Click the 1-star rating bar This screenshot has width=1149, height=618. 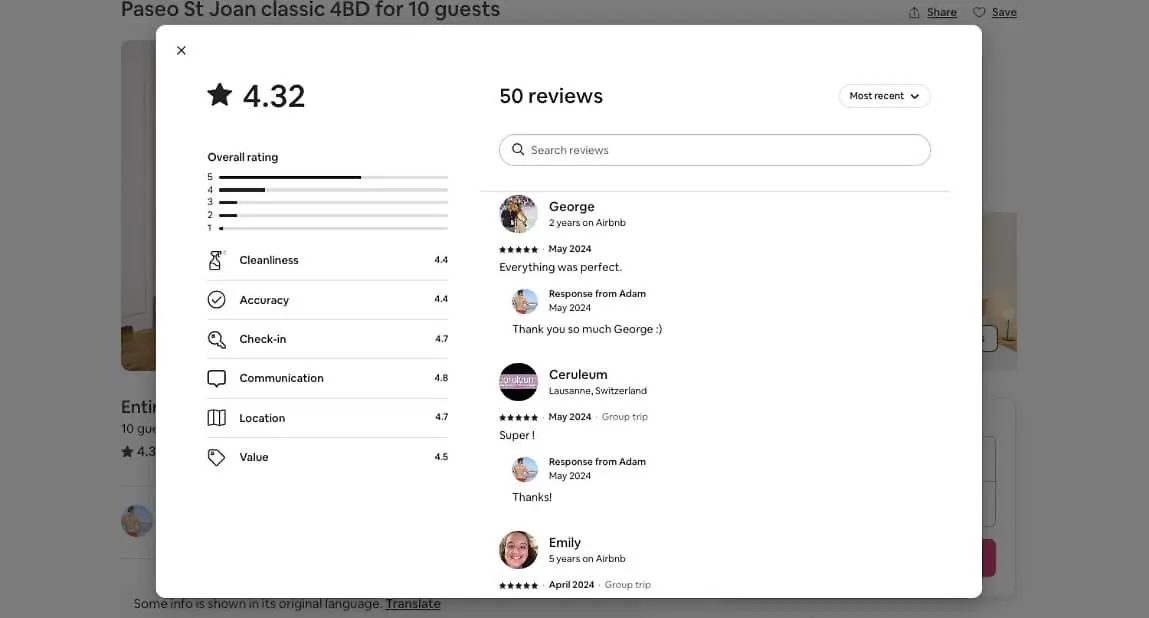[333, 228]
